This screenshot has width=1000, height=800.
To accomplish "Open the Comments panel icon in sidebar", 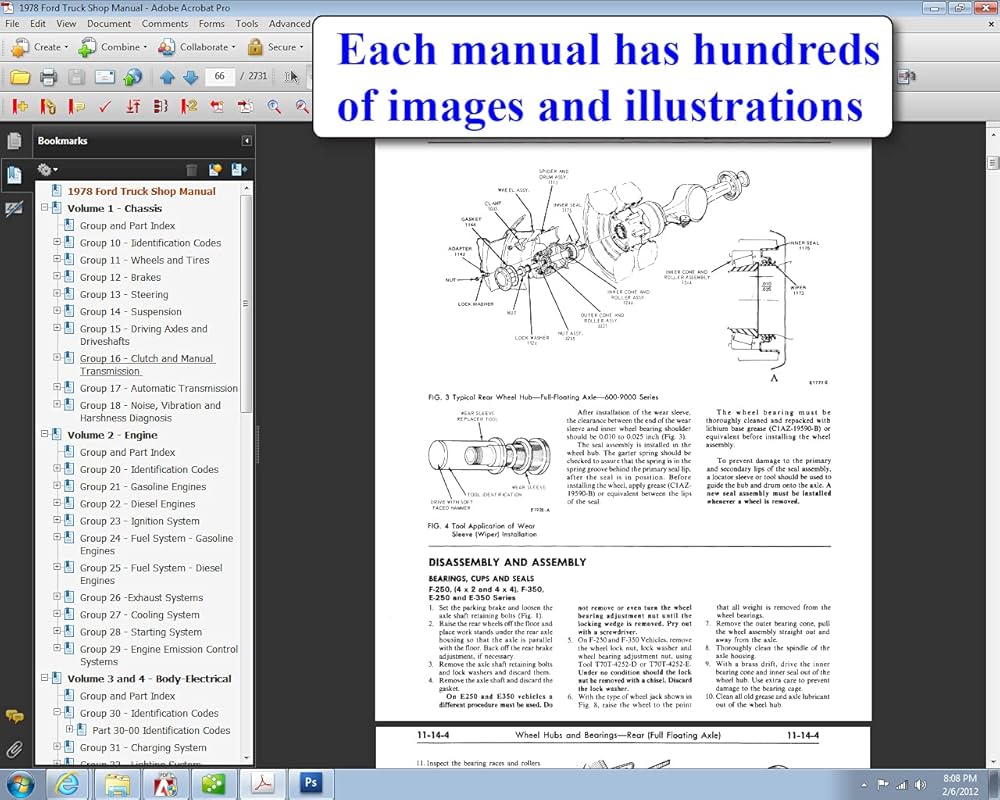I will 14,716.
